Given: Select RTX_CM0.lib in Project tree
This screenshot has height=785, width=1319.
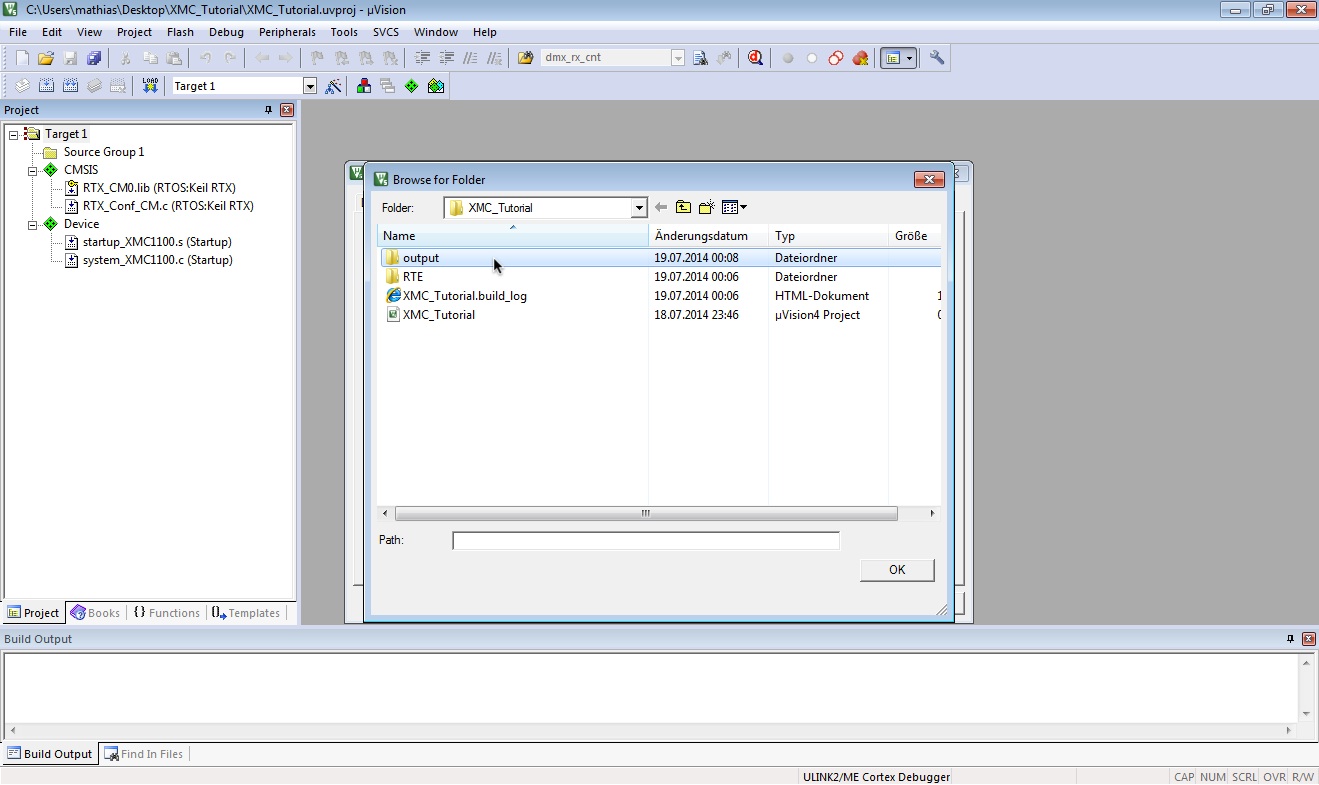Looking at the screenshot, I should [x=159, y=188].
